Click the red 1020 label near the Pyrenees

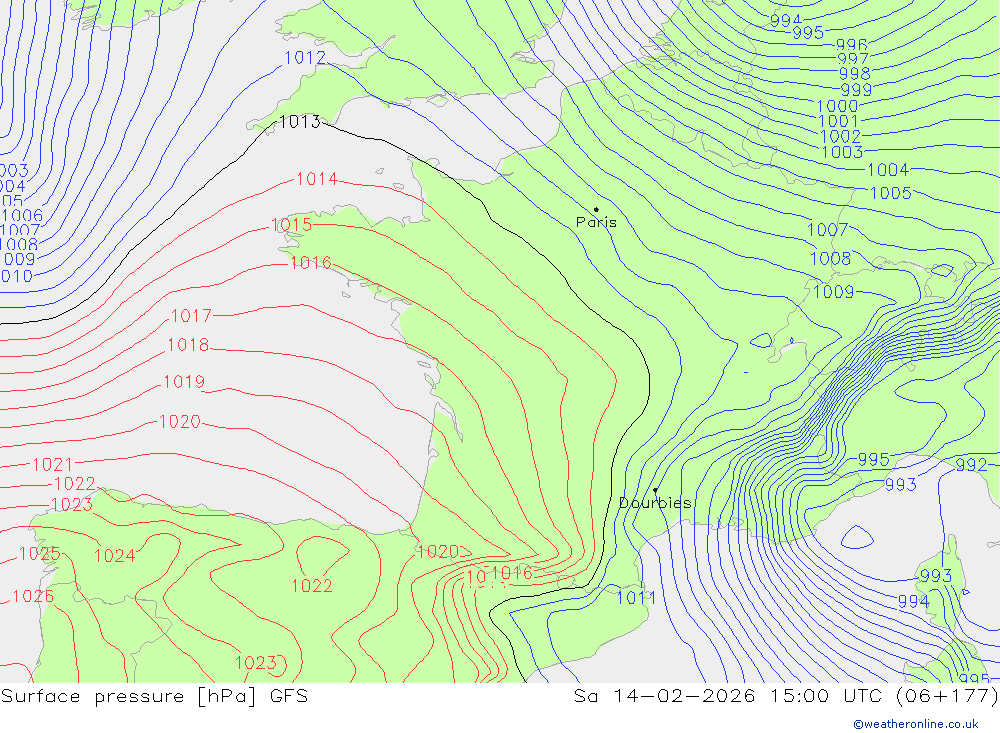[438, 551]
